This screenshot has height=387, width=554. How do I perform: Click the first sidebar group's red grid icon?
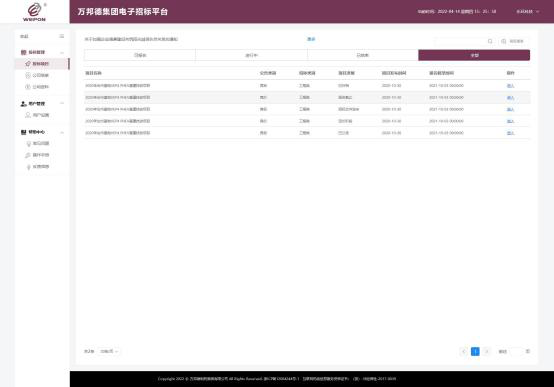pos(23,52)
